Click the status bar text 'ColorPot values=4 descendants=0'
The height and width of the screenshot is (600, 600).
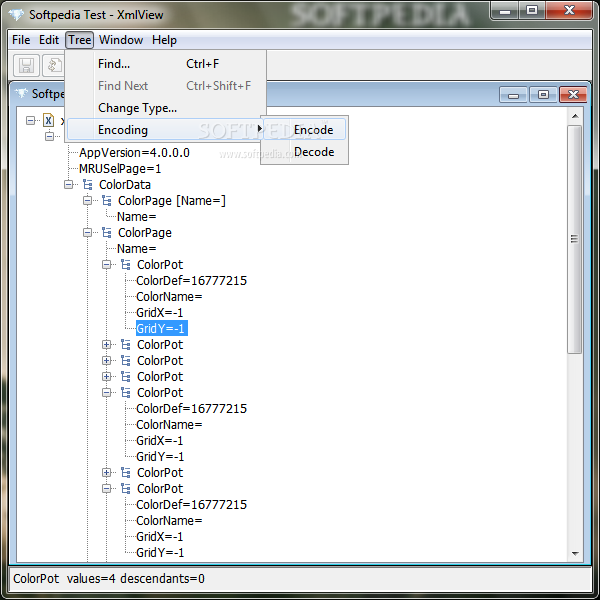109,579
